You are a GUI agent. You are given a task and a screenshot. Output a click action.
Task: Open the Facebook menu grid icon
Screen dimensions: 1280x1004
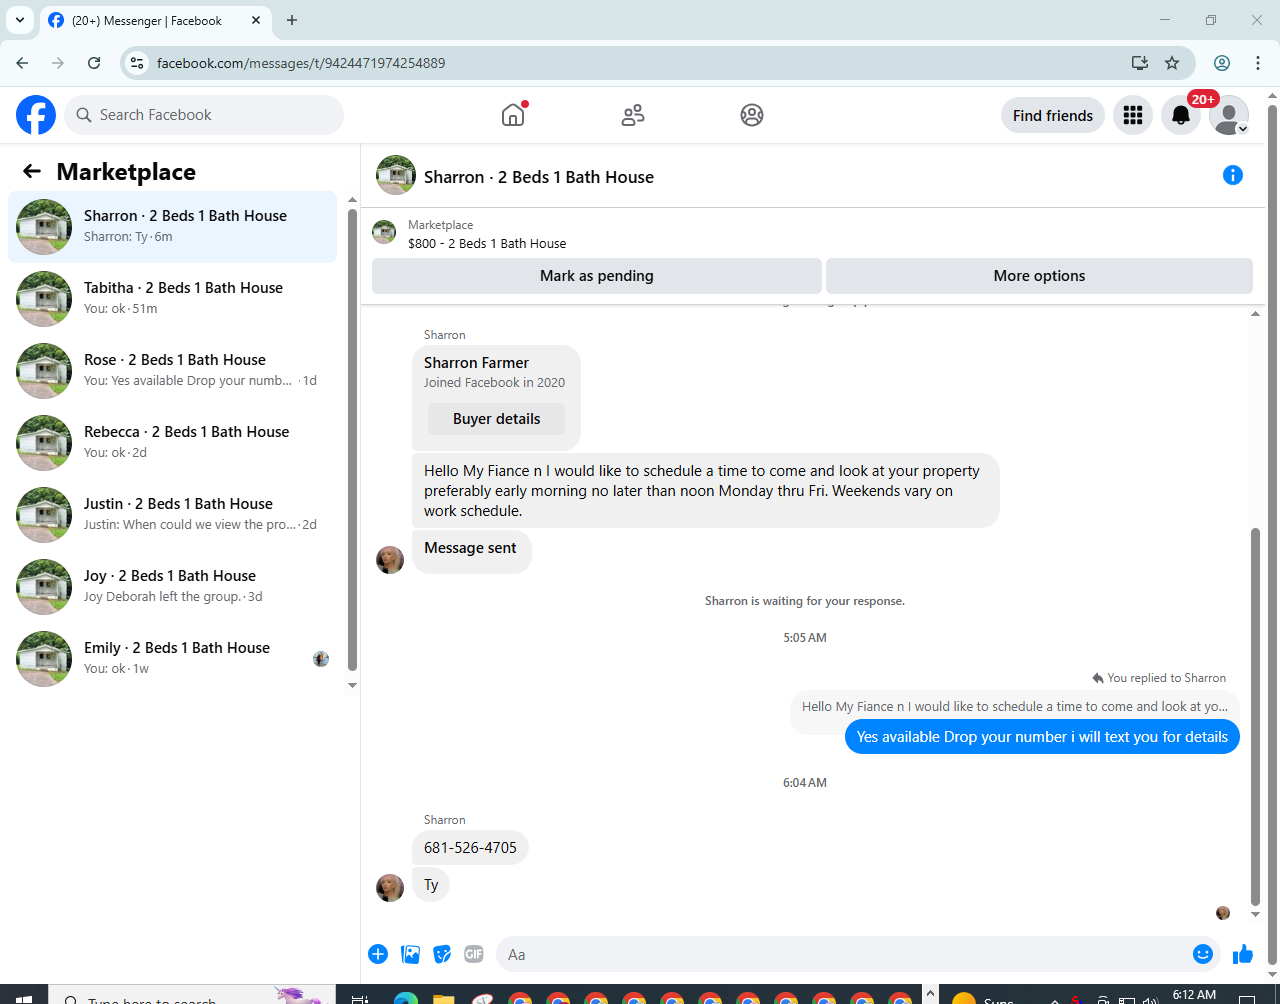click(x=1133, y=115)
